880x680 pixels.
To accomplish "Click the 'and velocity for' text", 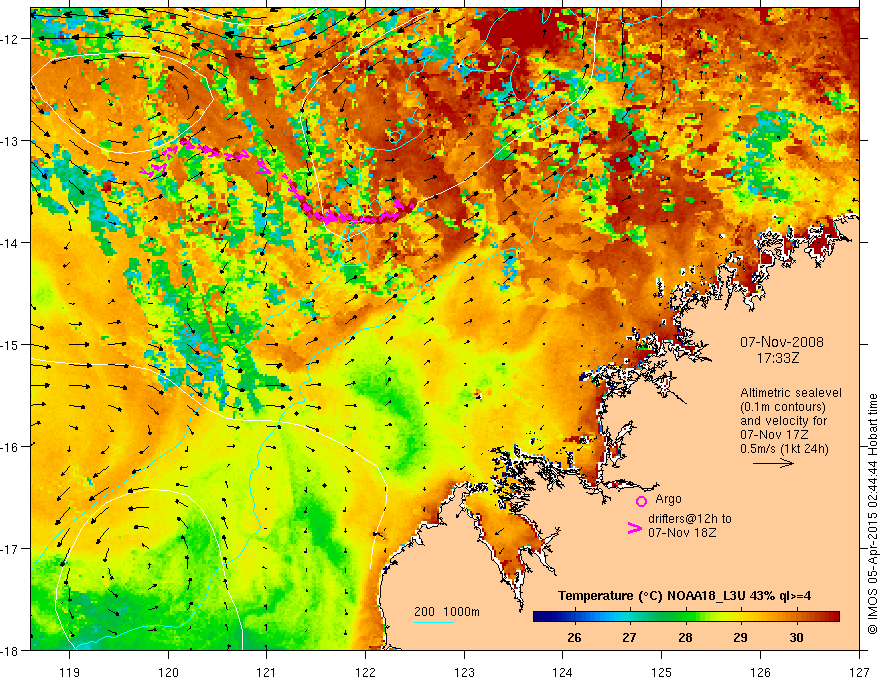I will (783, 421).
